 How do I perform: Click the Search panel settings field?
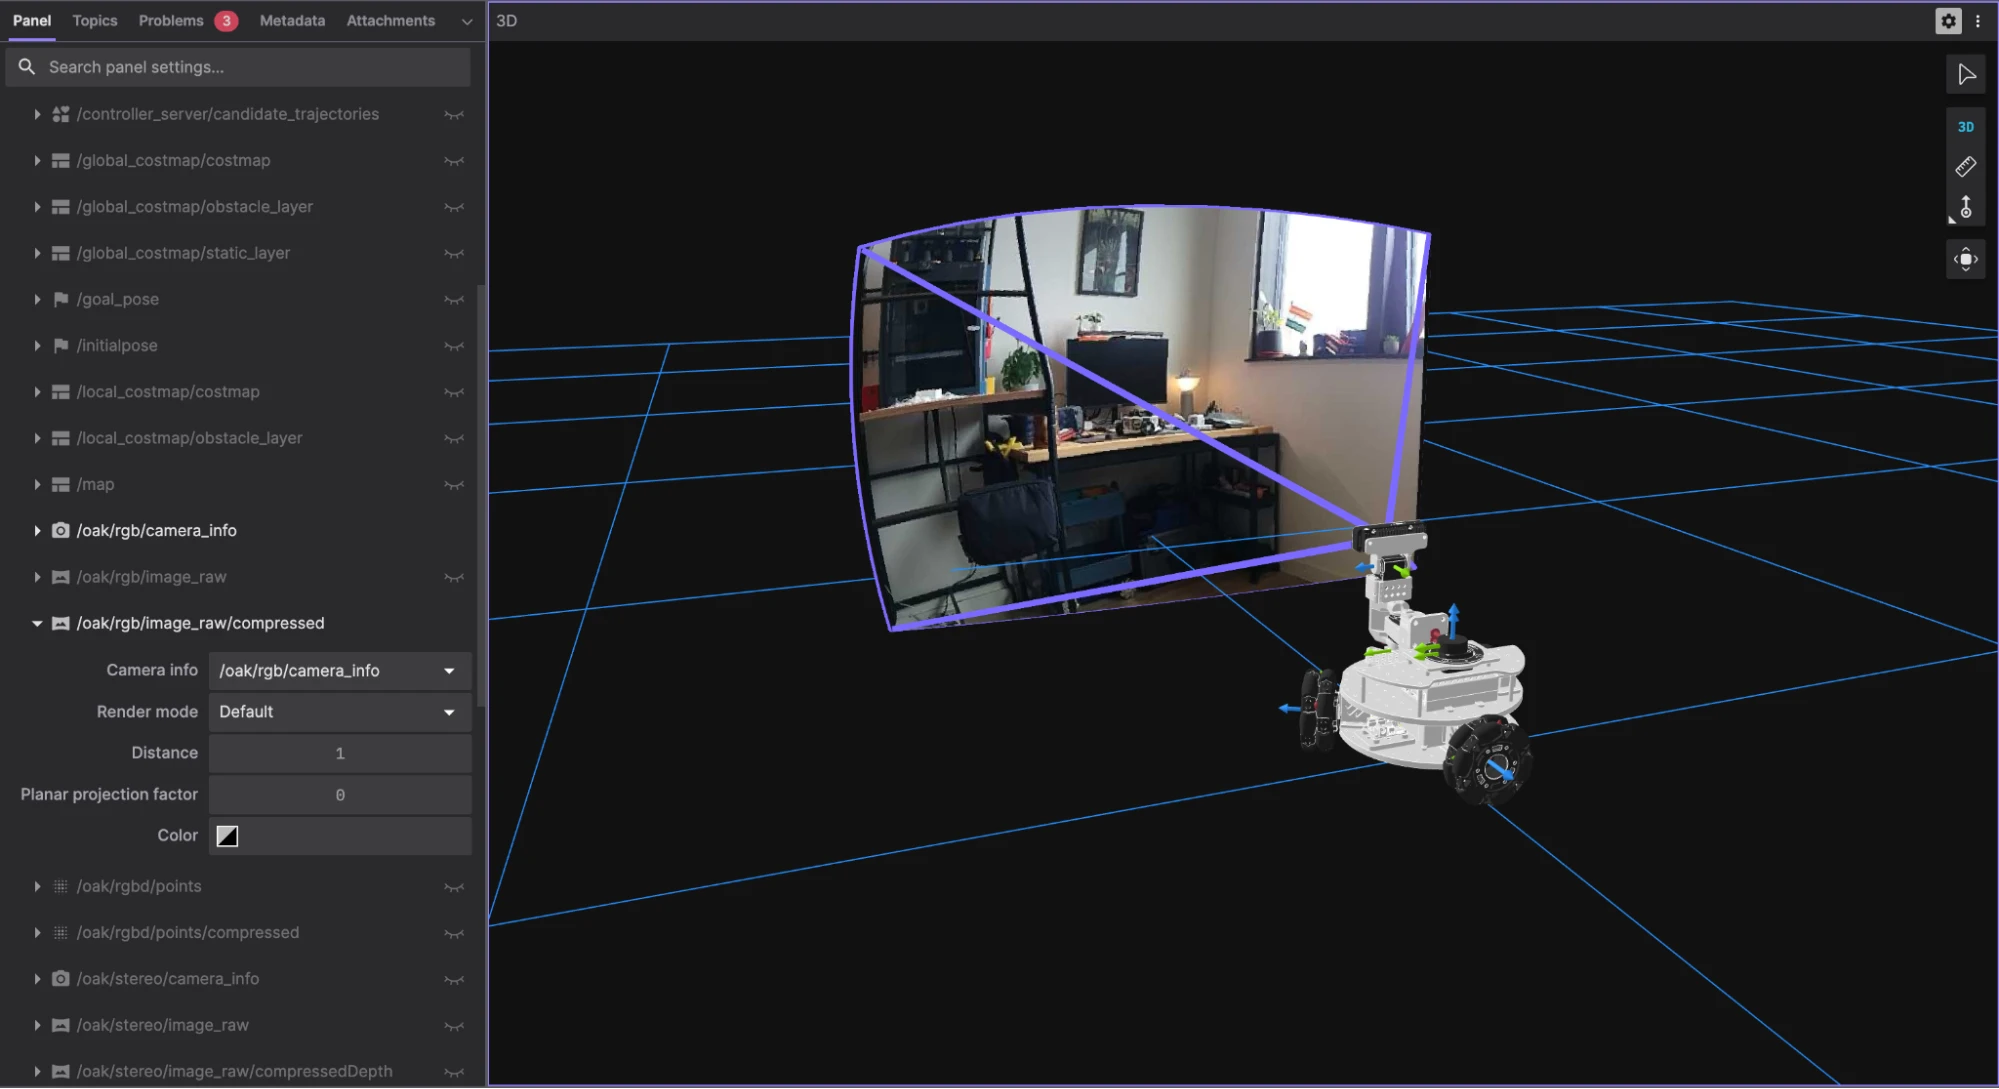click(238, 67)
